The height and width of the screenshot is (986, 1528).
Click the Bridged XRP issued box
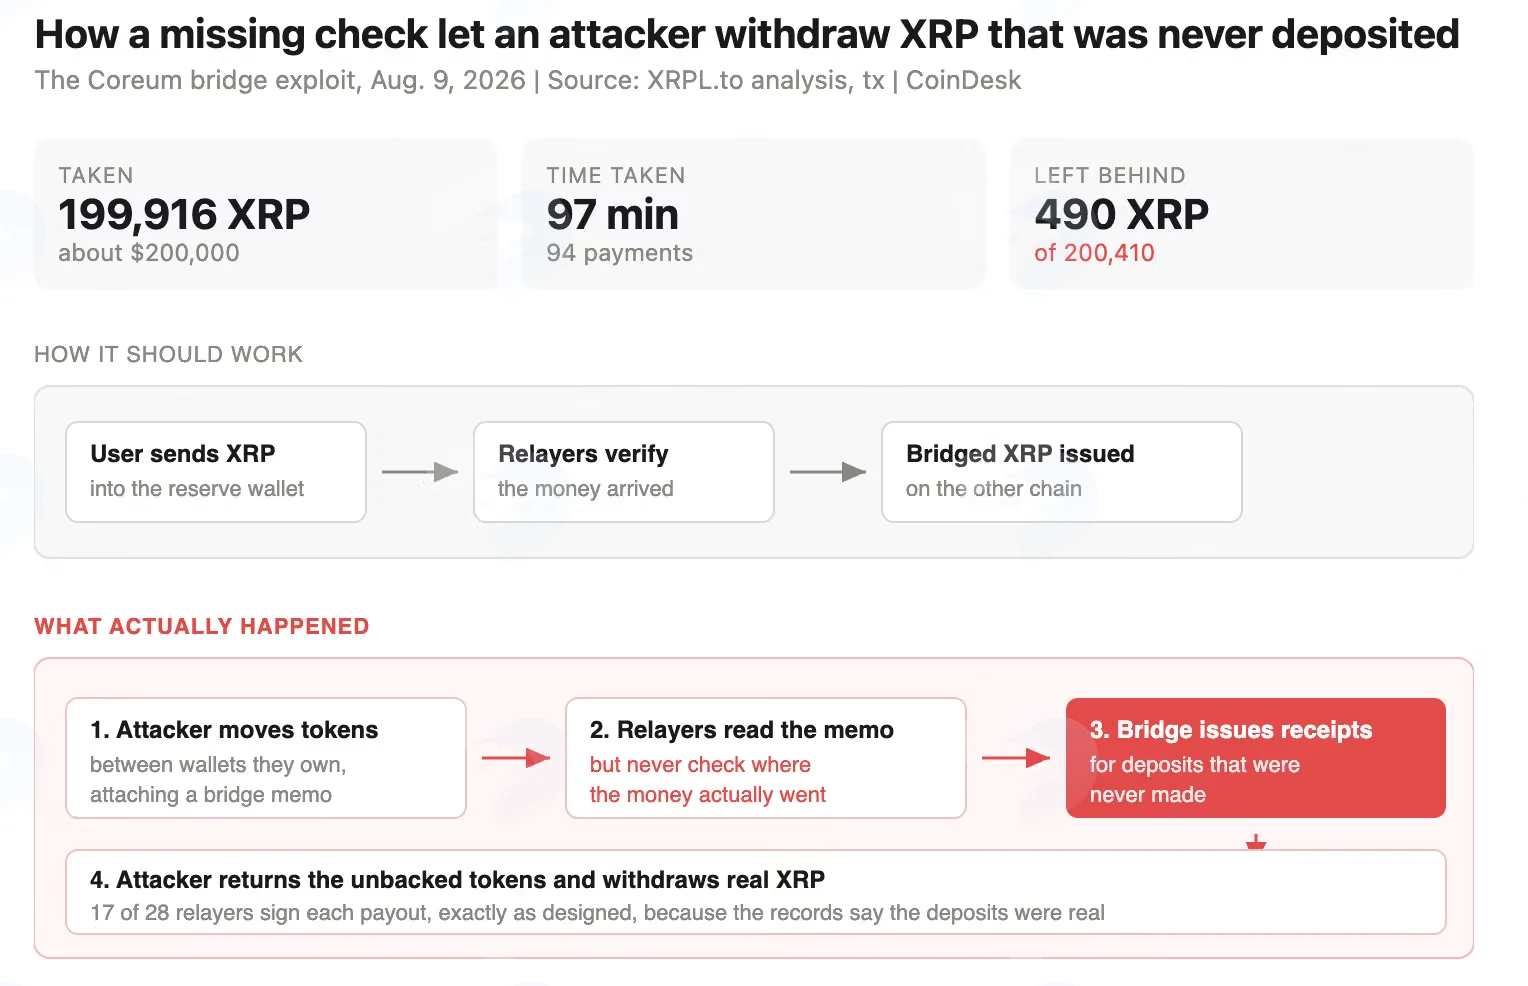click(1062, 472)
